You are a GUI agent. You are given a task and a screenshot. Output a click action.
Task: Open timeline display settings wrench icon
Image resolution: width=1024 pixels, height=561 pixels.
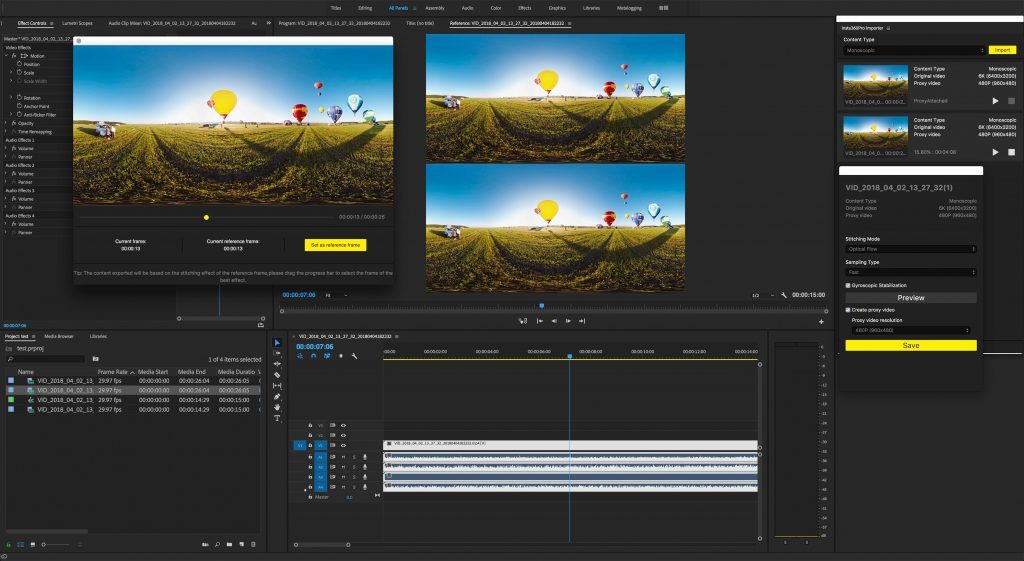click(354, 356)
